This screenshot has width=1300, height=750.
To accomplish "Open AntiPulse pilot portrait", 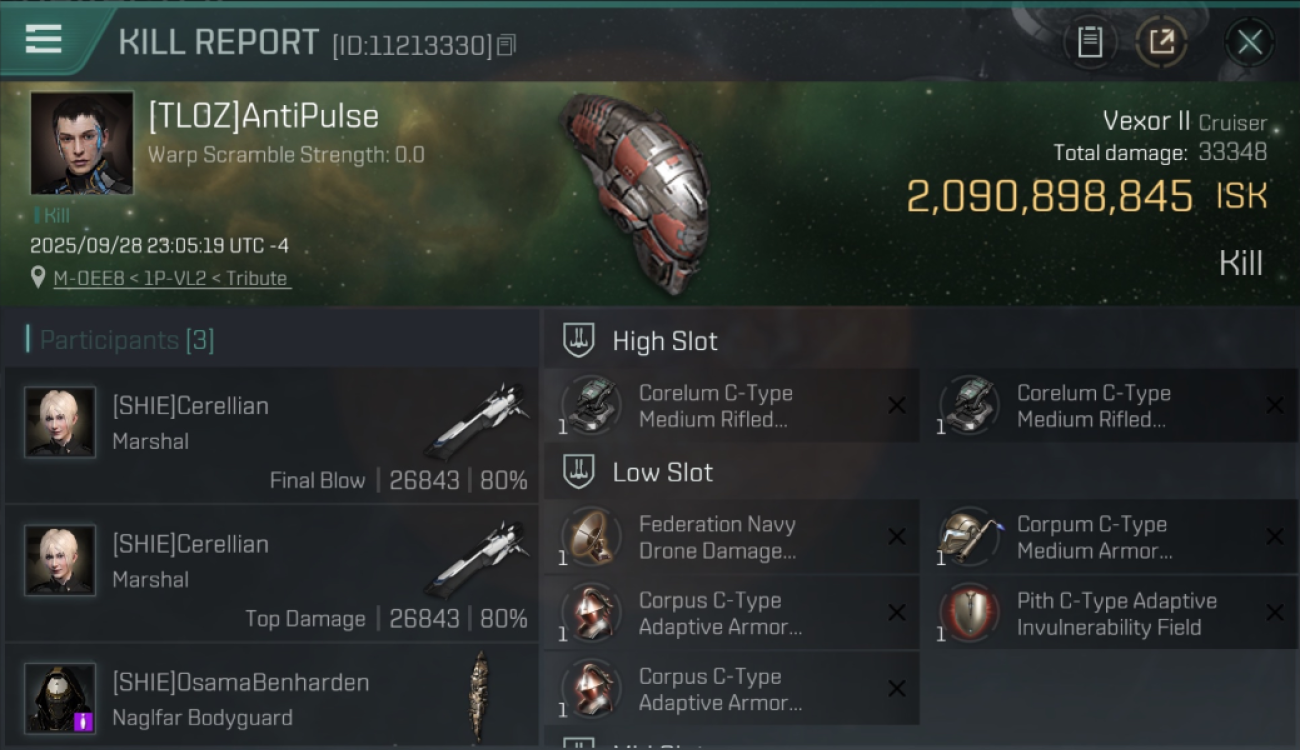I will coord(81,143).
